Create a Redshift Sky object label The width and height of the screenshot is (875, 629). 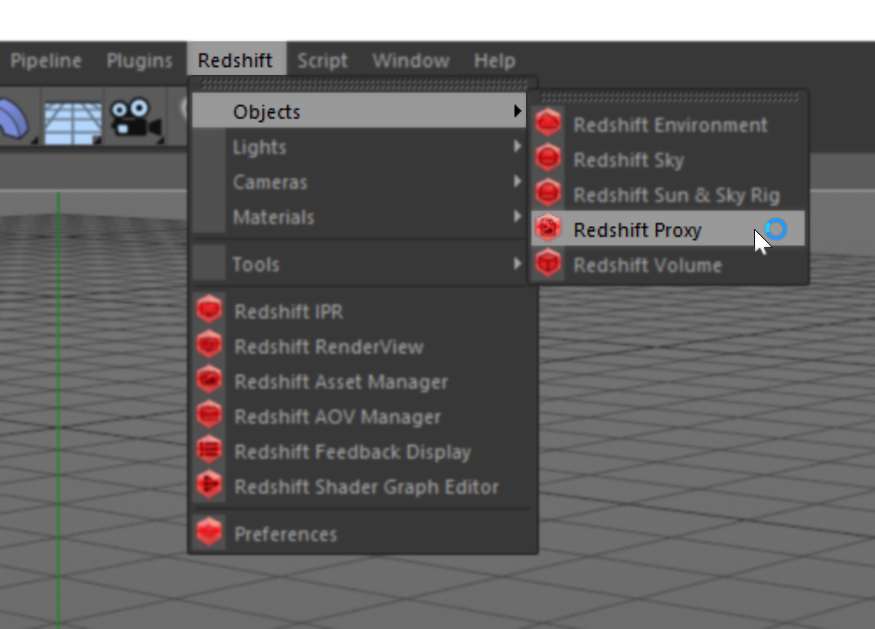click(x=628, y=160)
